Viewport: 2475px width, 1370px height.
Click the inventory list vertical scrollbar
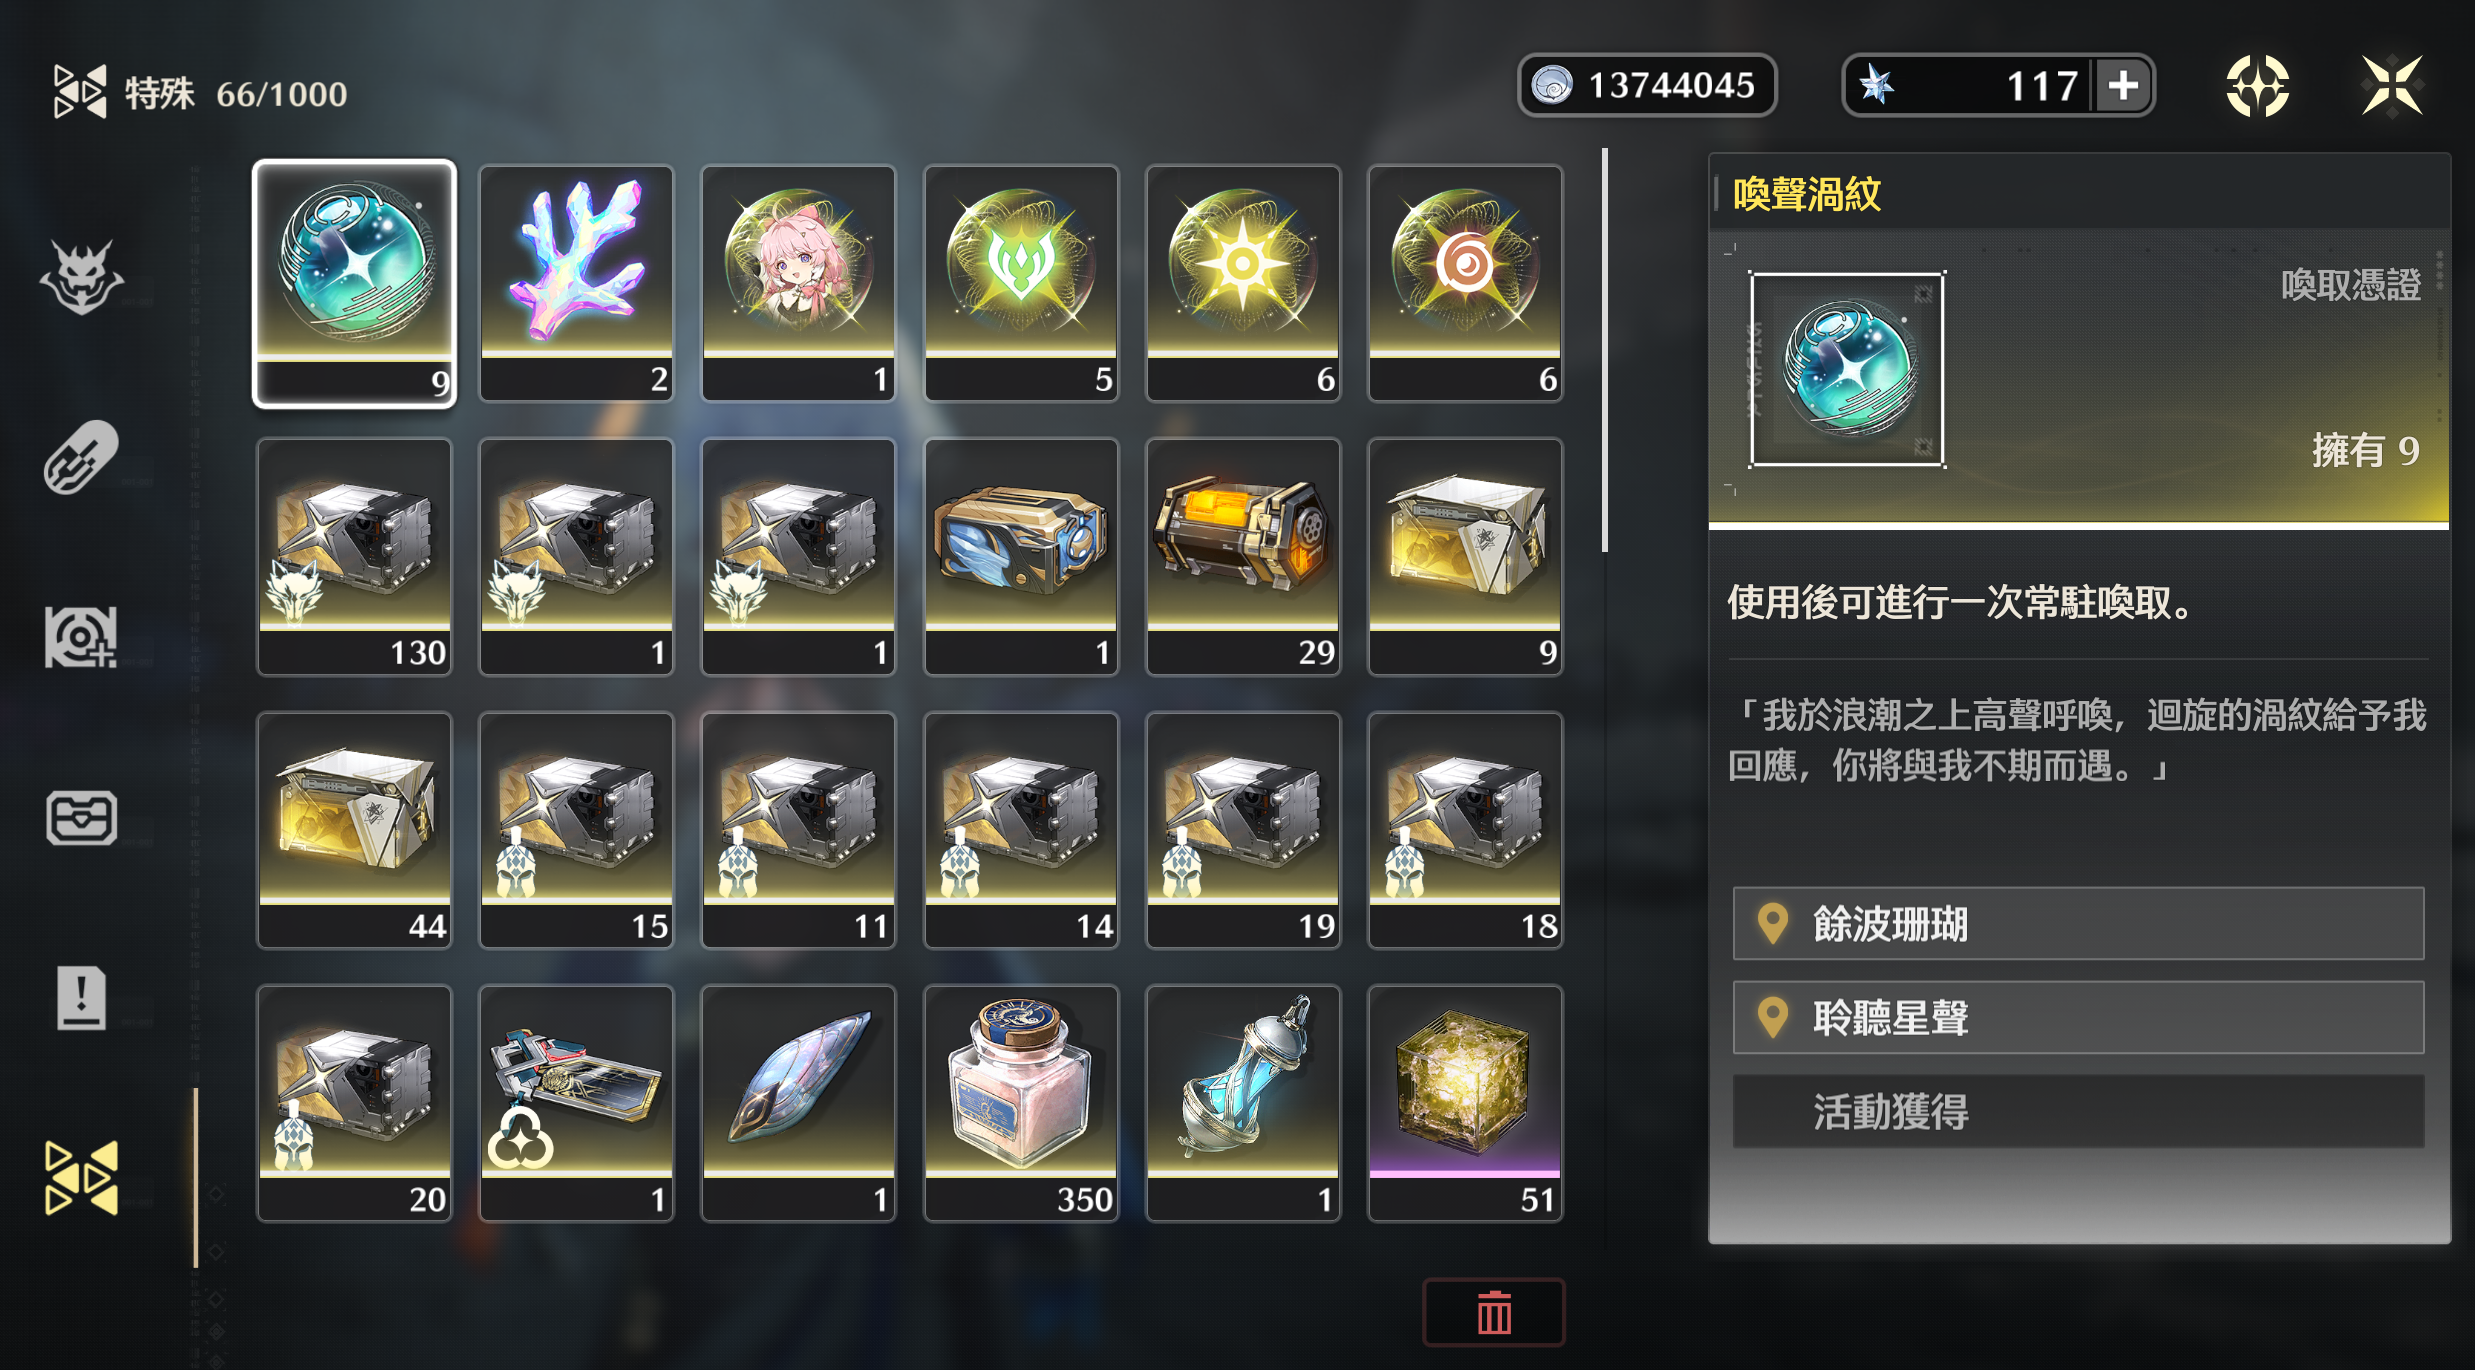coord(1605,350)
